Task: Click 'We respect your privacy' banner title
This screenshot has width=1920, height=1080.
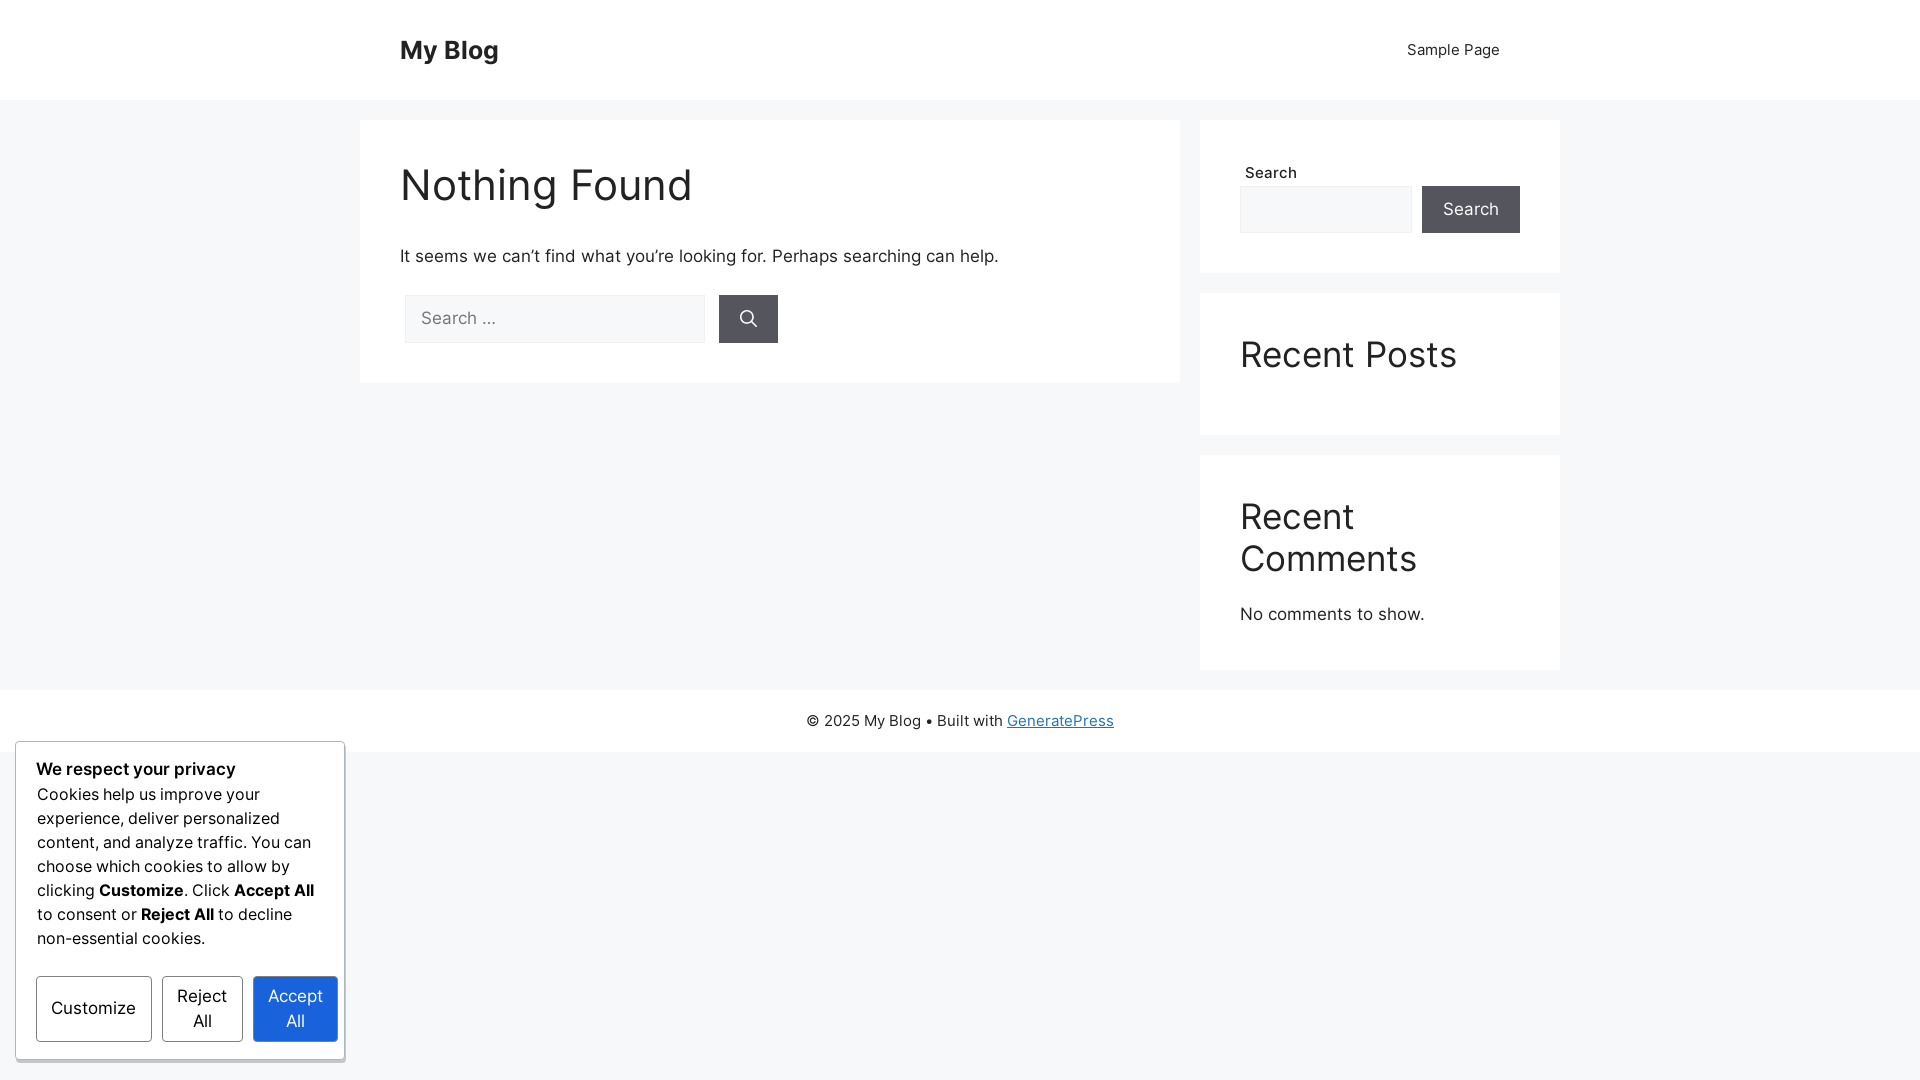Action: 136,769
